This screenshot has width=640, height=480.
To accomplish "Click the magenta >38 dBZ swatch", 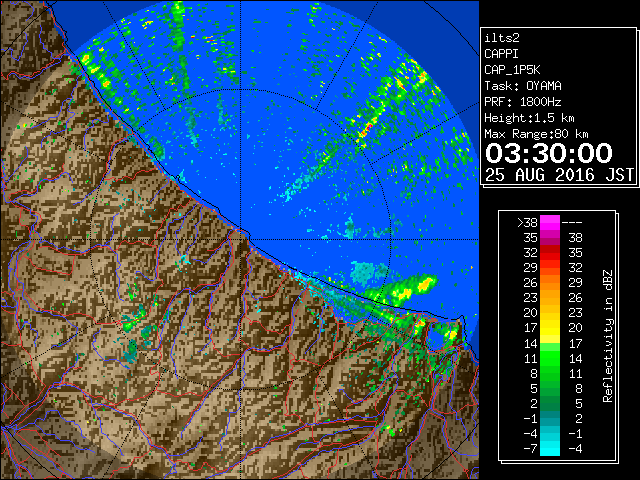I will coord(550,223).
